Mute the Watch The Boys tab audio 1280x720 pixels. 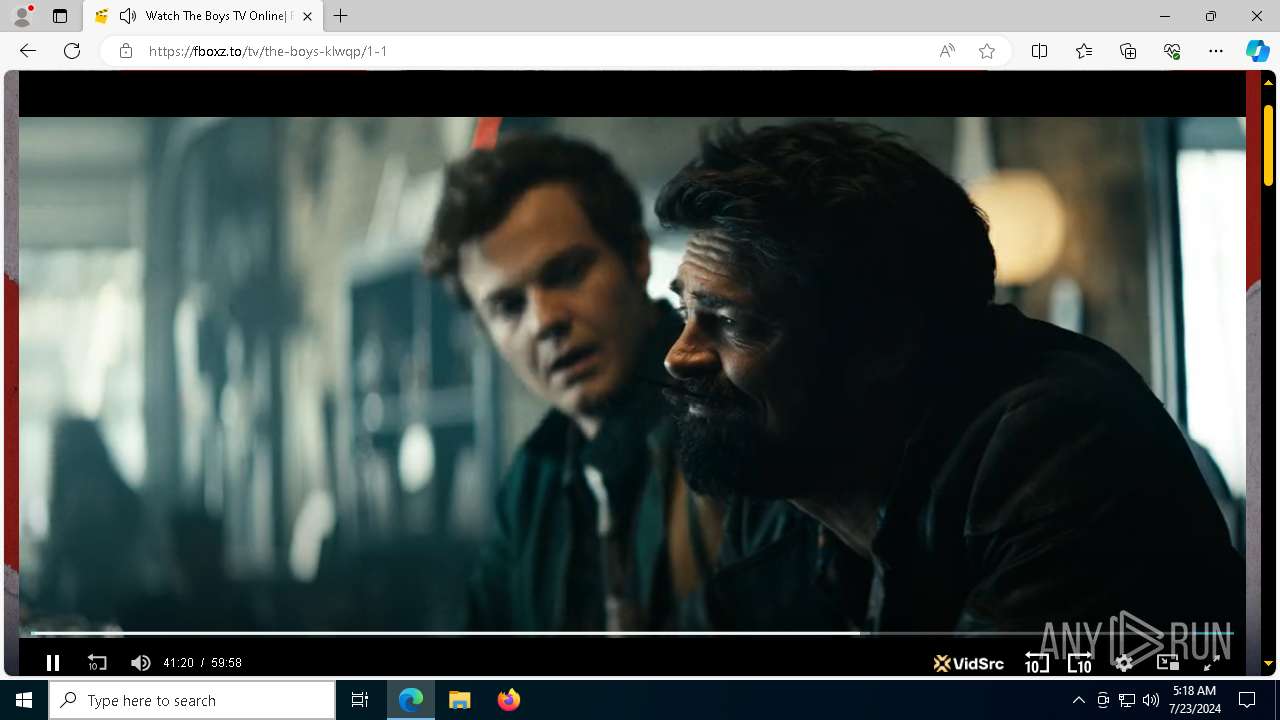pos(128,16)
